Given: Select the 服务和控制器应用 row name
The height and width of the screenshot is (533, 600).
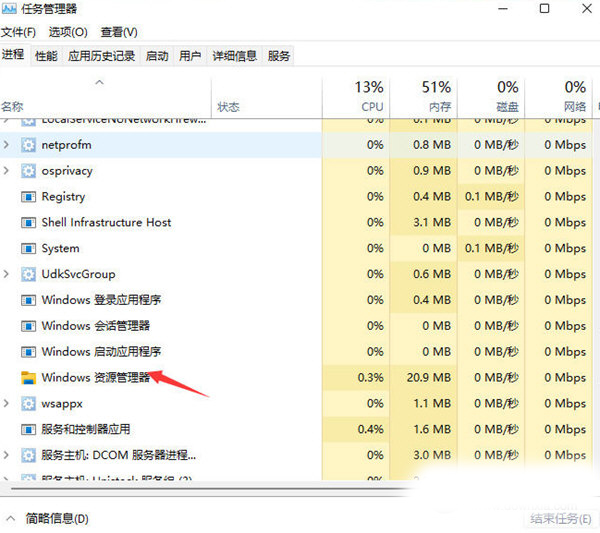Looking at the screenshot, I should pyautogui.click(x=86, y=429).
